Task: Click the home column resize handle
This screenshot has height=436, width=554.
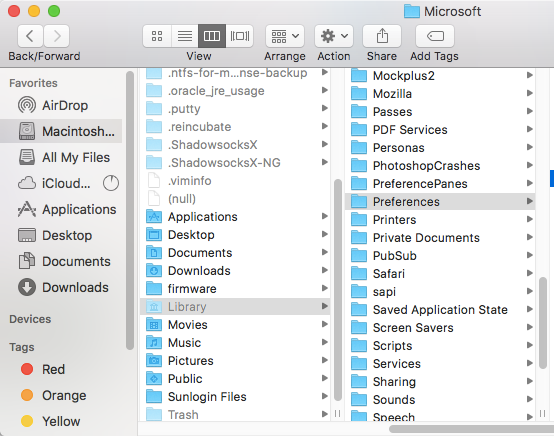Action: [x=338, y=413]
